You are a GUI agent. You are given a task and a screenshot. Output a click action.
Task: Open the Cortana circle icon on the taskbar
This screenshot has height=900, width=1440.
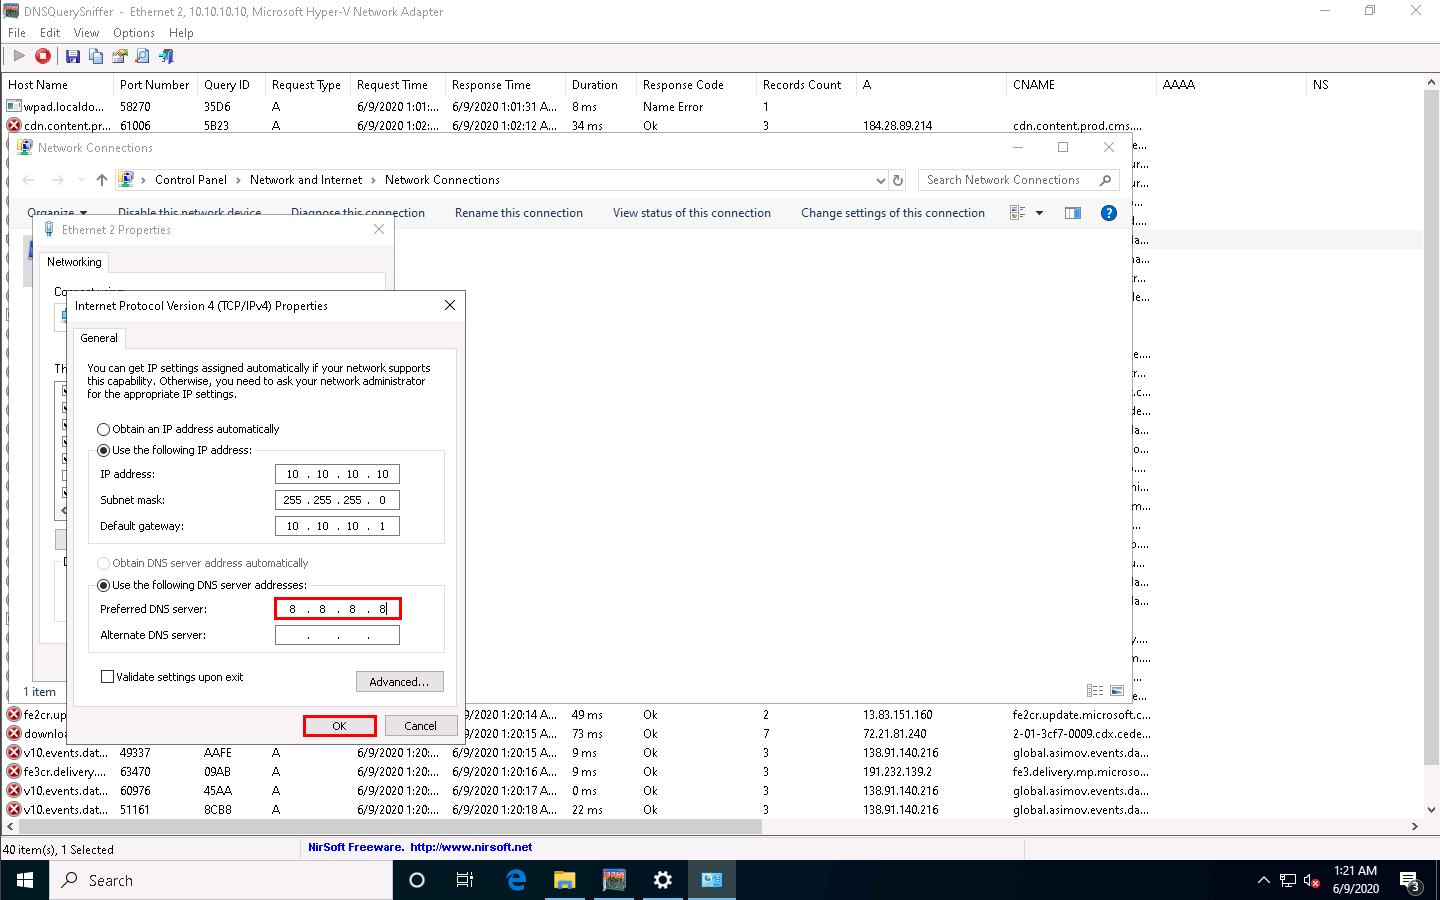point(417,880)
